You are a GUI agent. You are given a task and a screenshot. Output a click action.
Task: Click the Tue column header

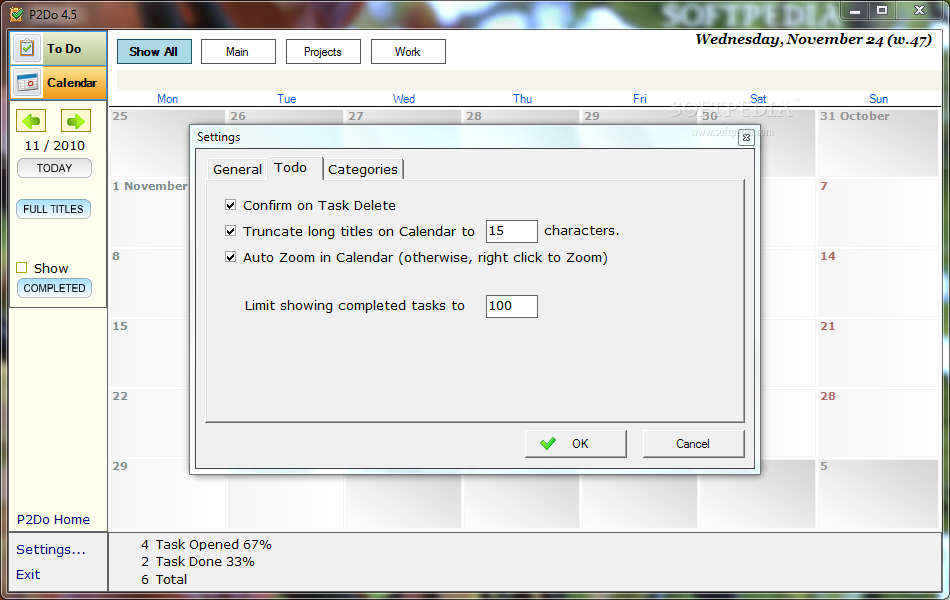287,99
